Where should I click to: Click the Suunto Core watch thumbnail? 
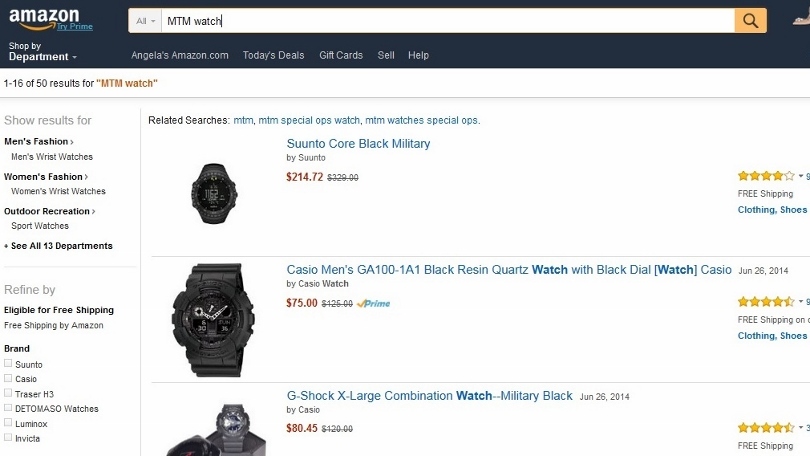213,191
